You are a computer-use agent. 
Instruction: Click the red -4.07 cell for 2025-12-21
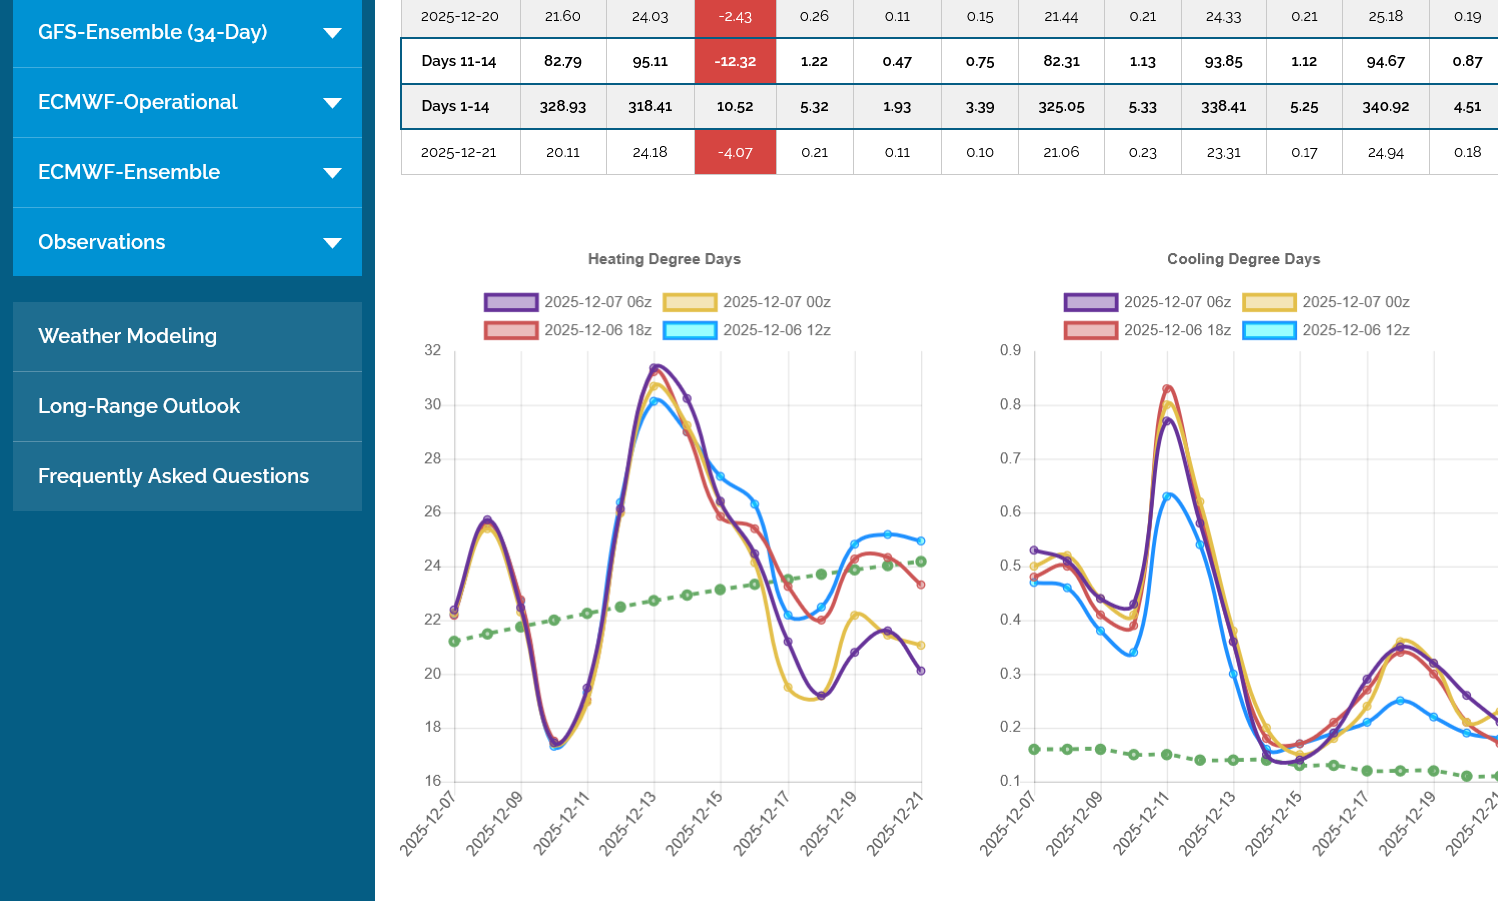pos(735,152)
